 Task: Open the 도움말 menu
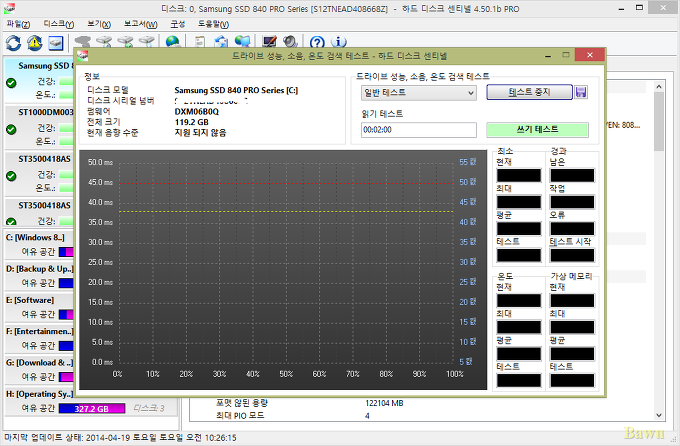click(213, 24)
